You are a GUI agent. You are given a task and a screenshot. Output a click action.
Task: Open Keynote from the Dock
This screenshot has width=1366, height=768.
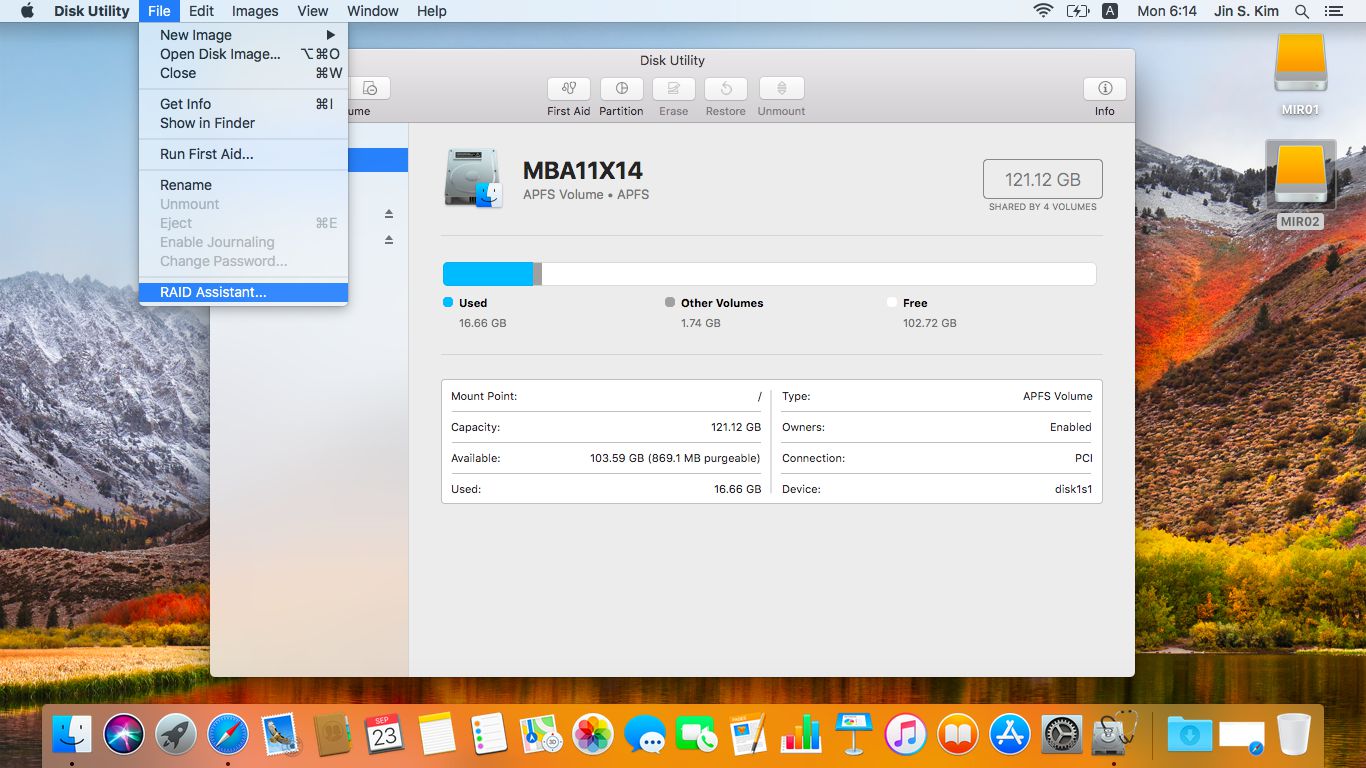(x=853, y=735)
